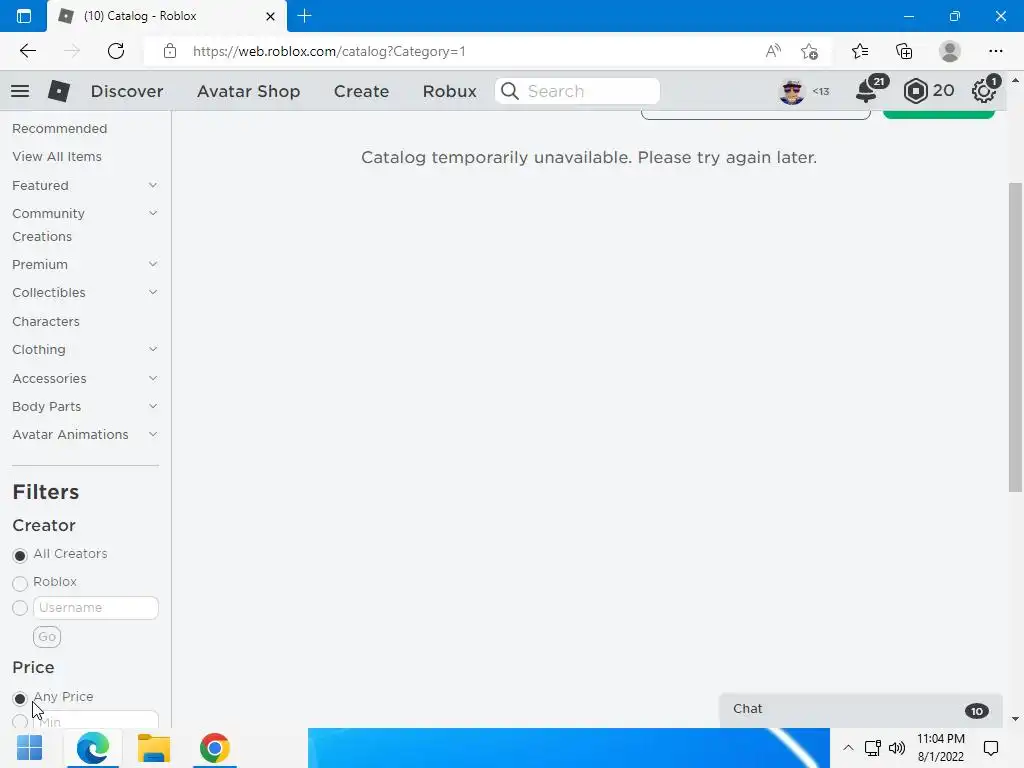This screenshot has width=1024, height=768.
Task: Go to the Create page
Action: tap(361, 91)
